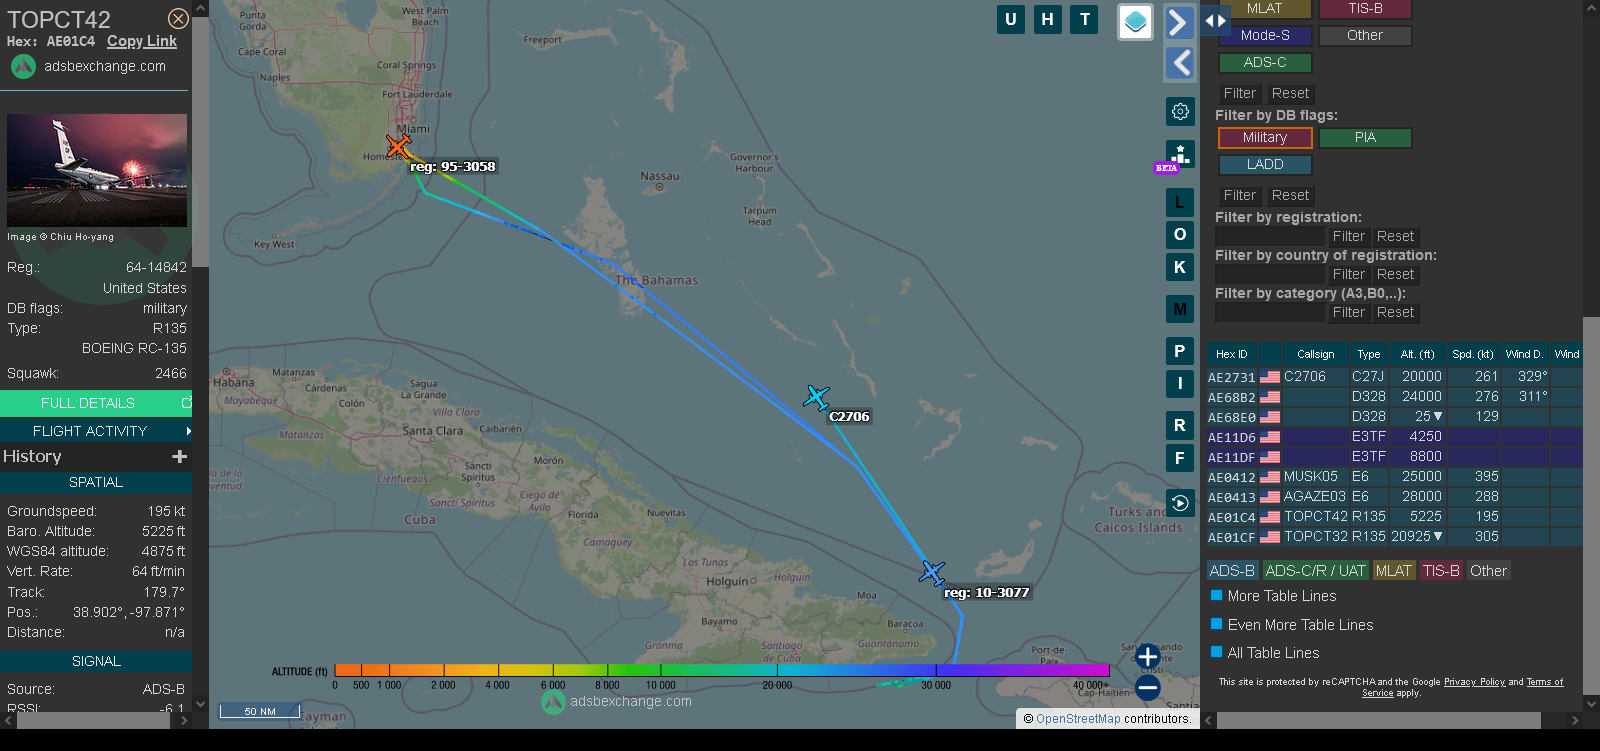Screen dimensions: 1600x751
Task: Click the F map button
Action: [1180, 458]
